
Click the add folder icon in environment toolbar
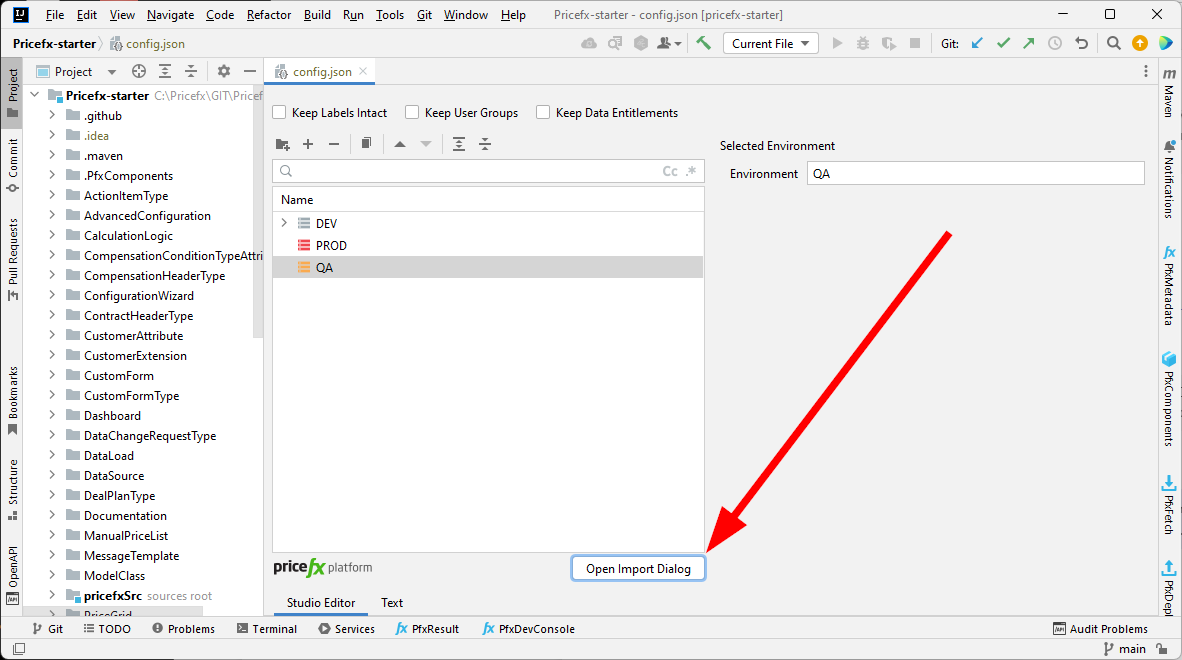point(282,144)
